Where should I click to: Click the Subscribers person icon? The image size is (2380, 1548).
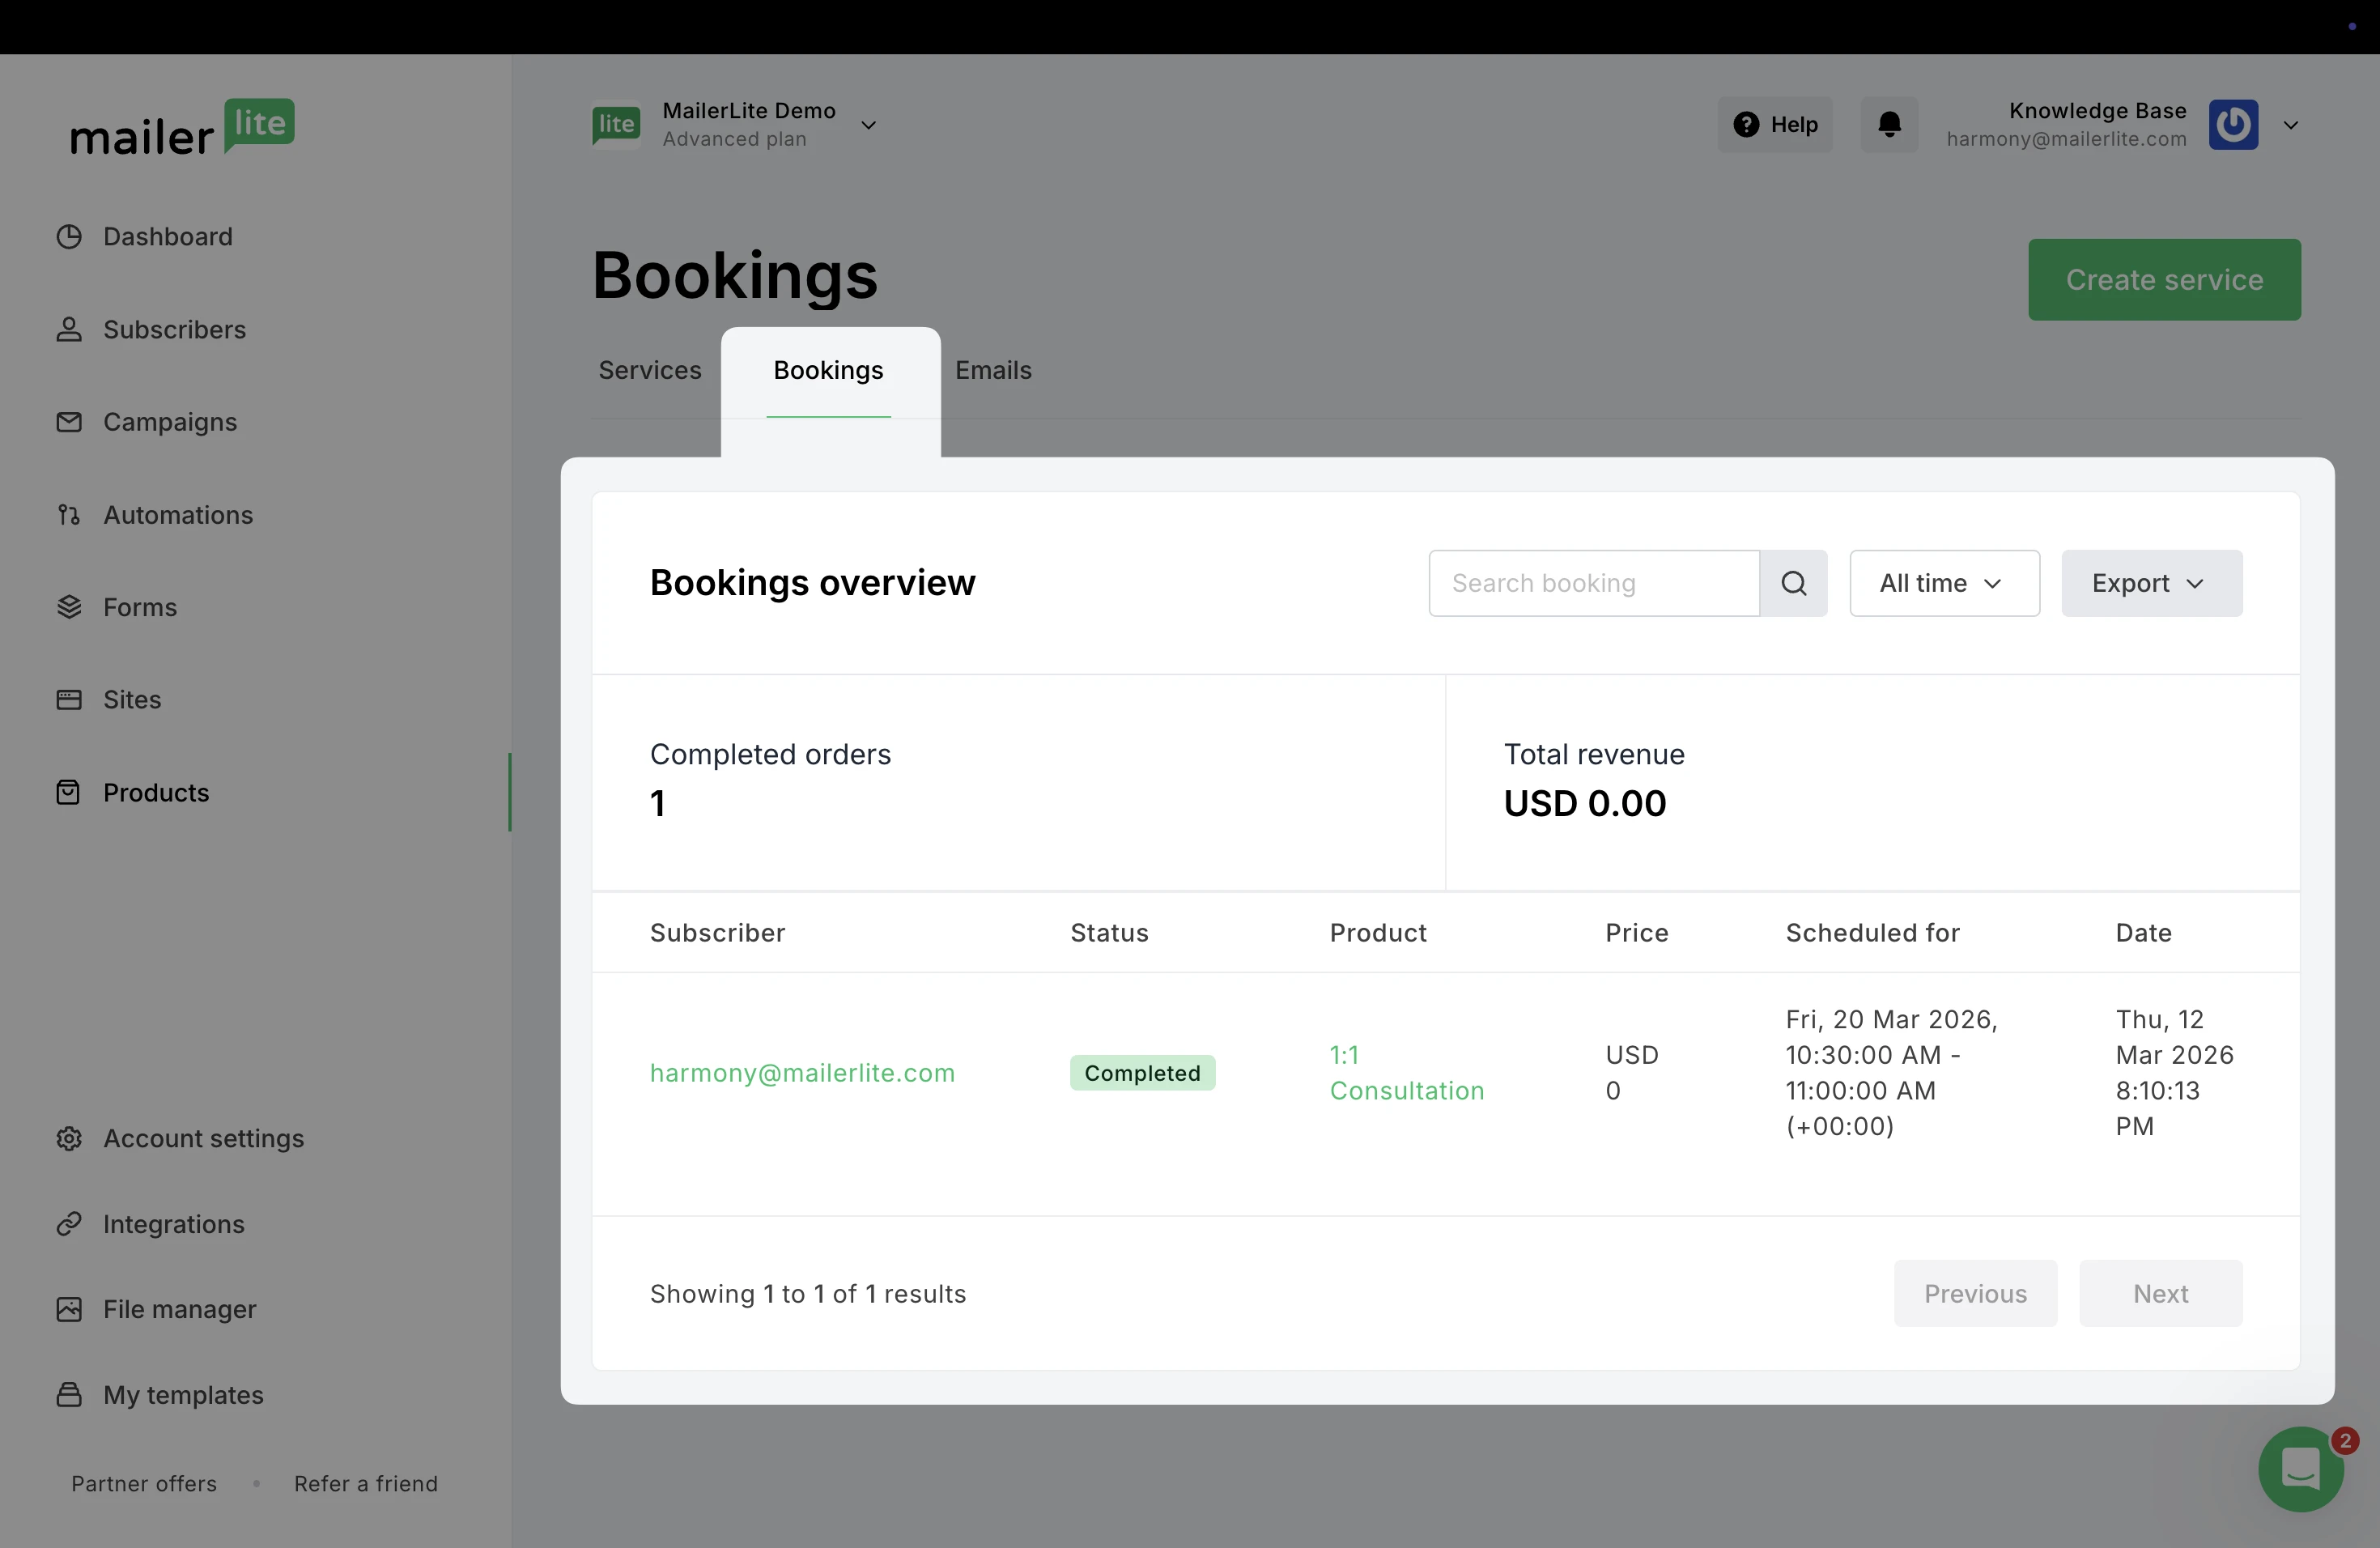pyautogui.click(x=69, y=330)
